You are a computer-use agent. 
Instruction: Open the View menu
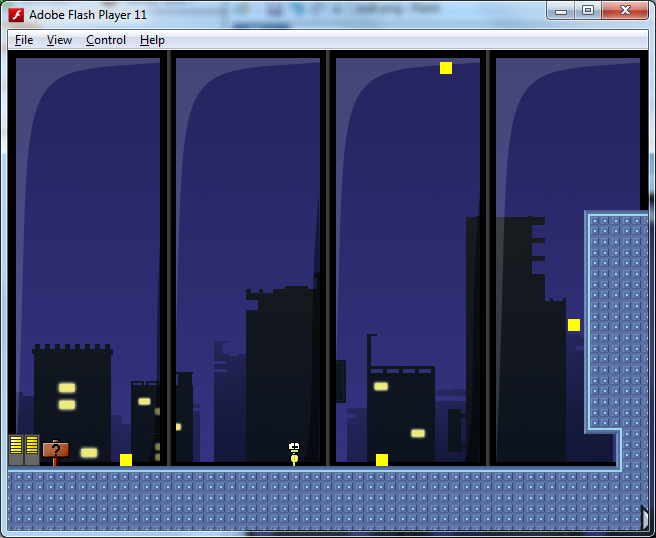point(59,40)
